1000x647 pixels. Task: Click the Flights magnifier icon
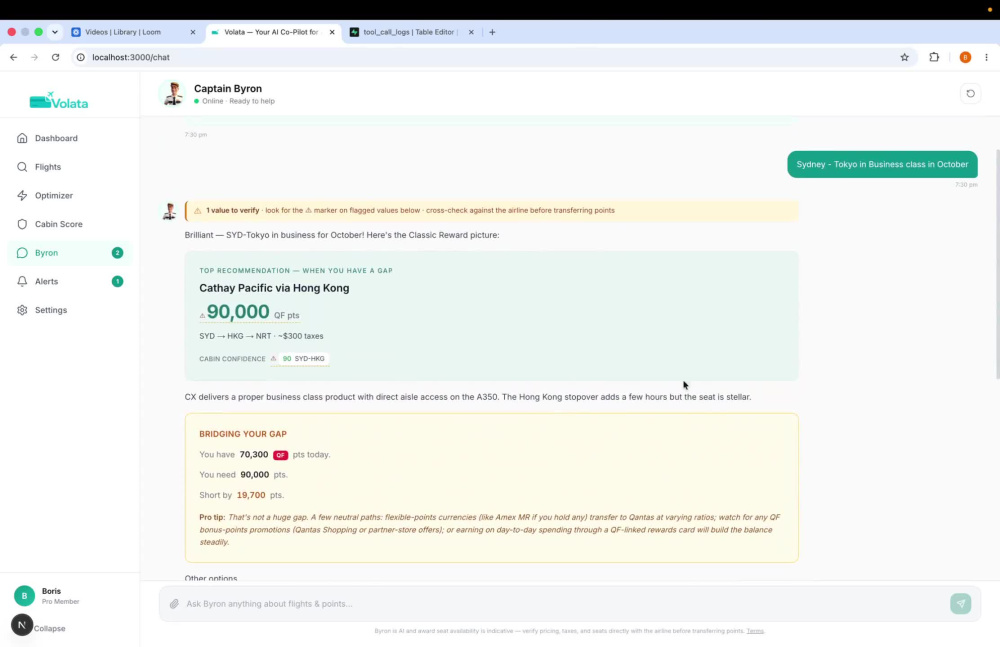coord(22,167)
